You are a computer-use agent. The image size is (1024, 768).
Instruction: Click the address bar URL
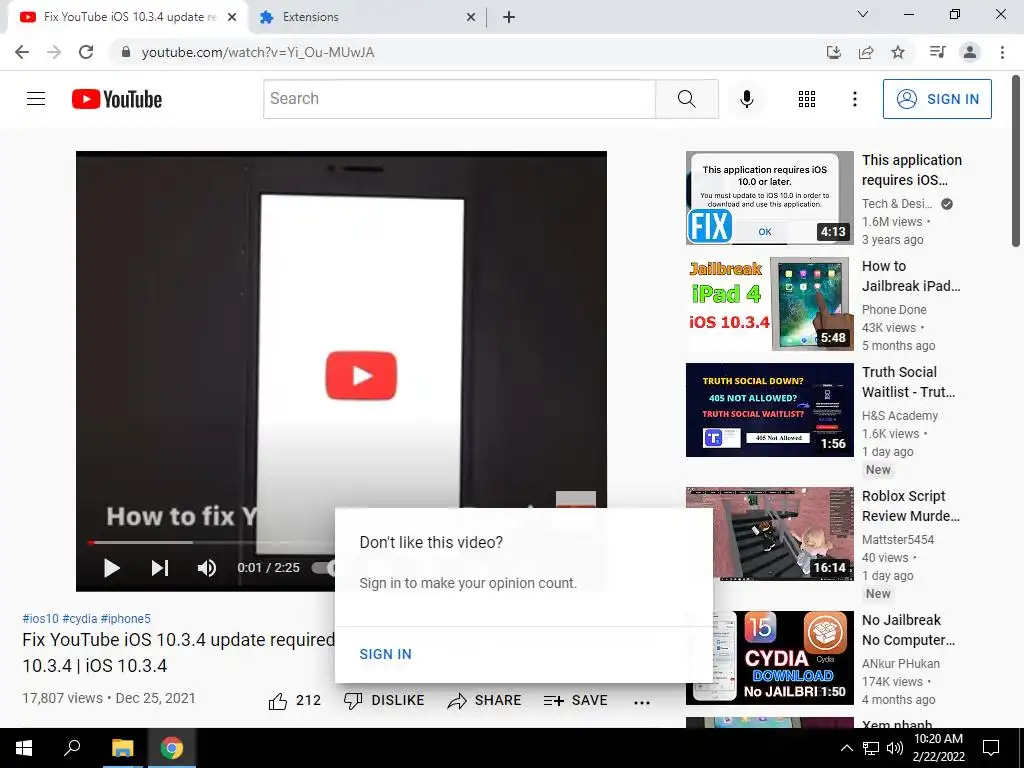[x=258, y=52]
